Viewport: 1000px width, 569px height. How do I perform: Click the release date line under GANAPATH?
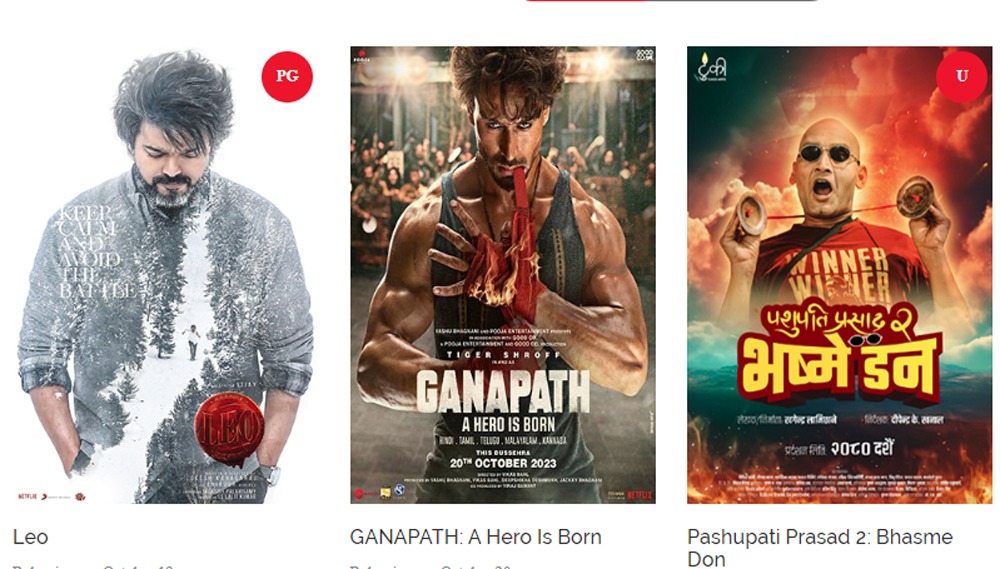(431, 566)
